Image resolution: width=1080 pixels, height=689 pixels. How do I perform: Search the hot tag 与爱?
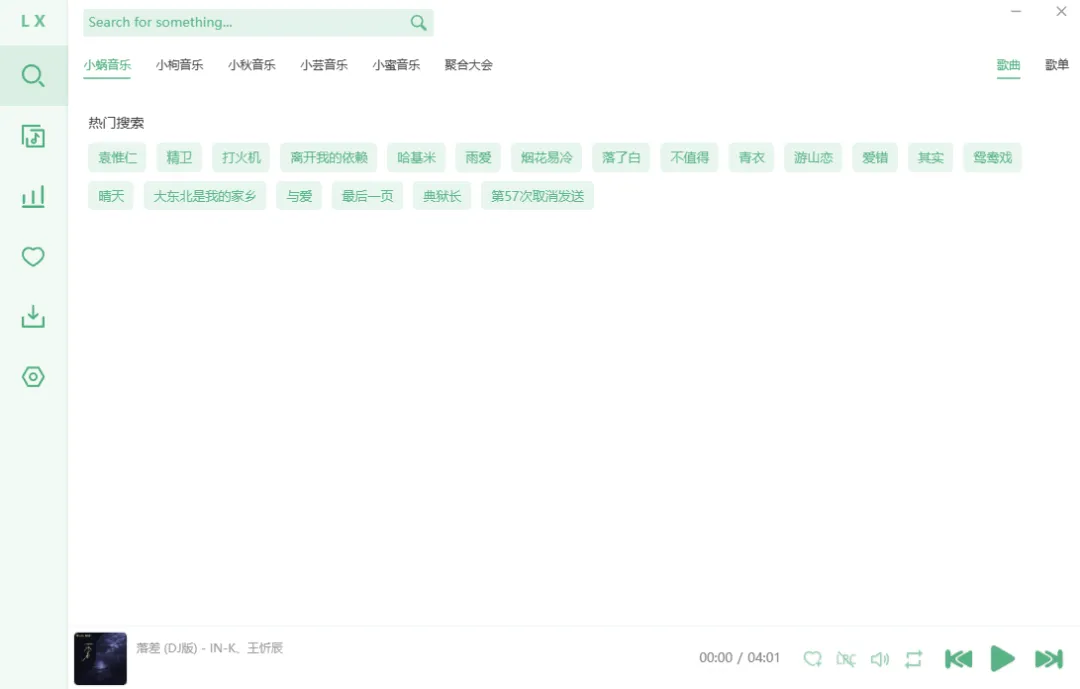click(299, 196)
